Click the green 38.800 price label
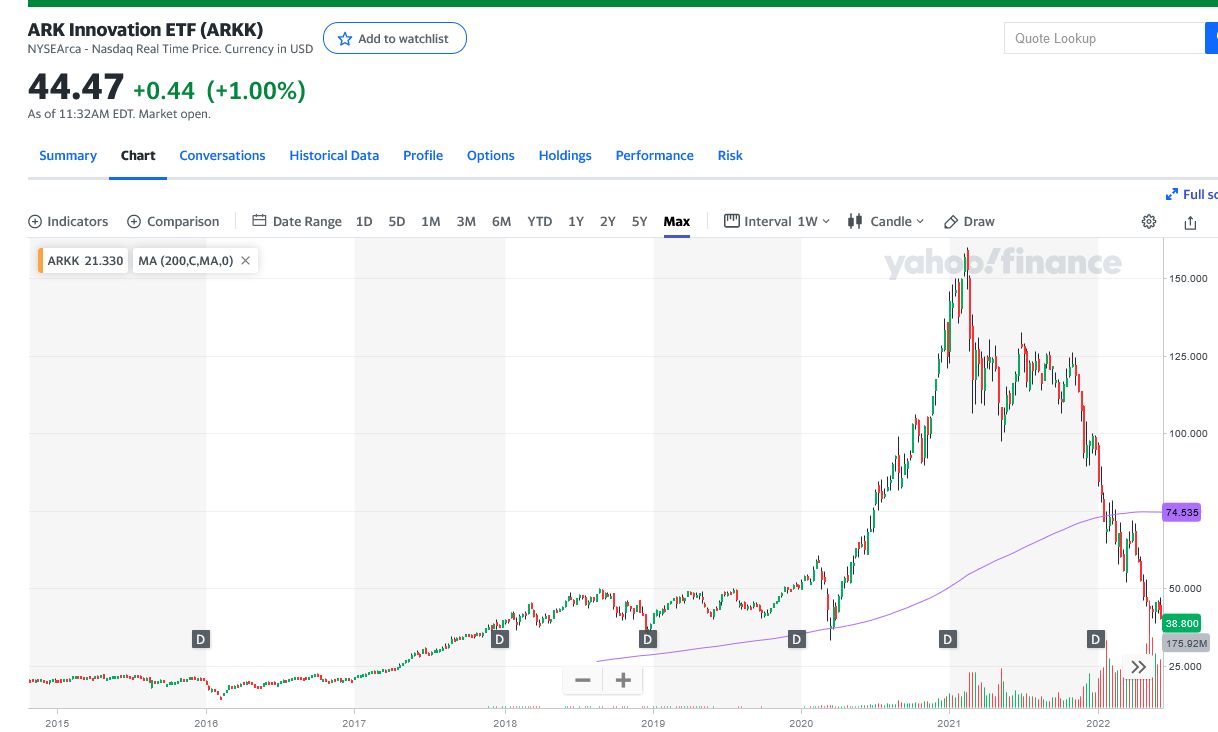The height and width of the screenshot is (732, 1218). point(1182,623)
